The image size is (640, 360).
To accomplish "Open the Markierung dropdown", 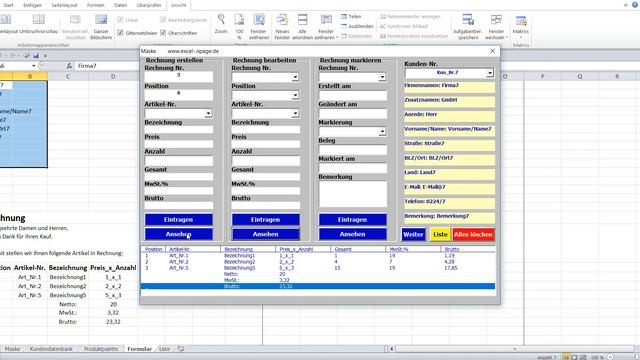I will [382, 132].
